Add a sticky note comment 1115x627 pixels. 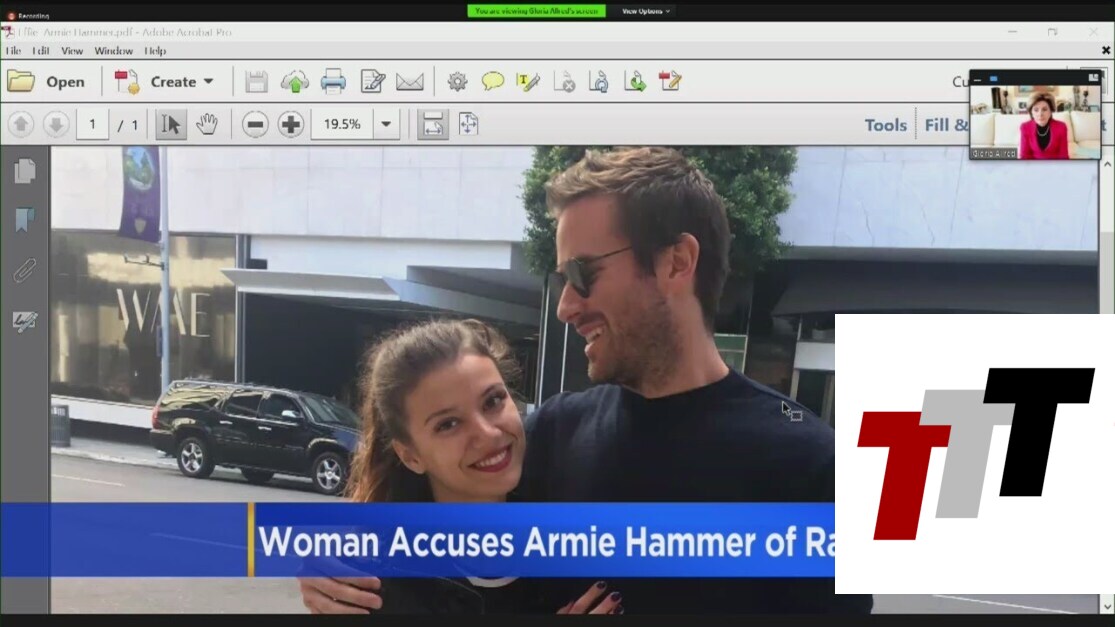(492, 81)
